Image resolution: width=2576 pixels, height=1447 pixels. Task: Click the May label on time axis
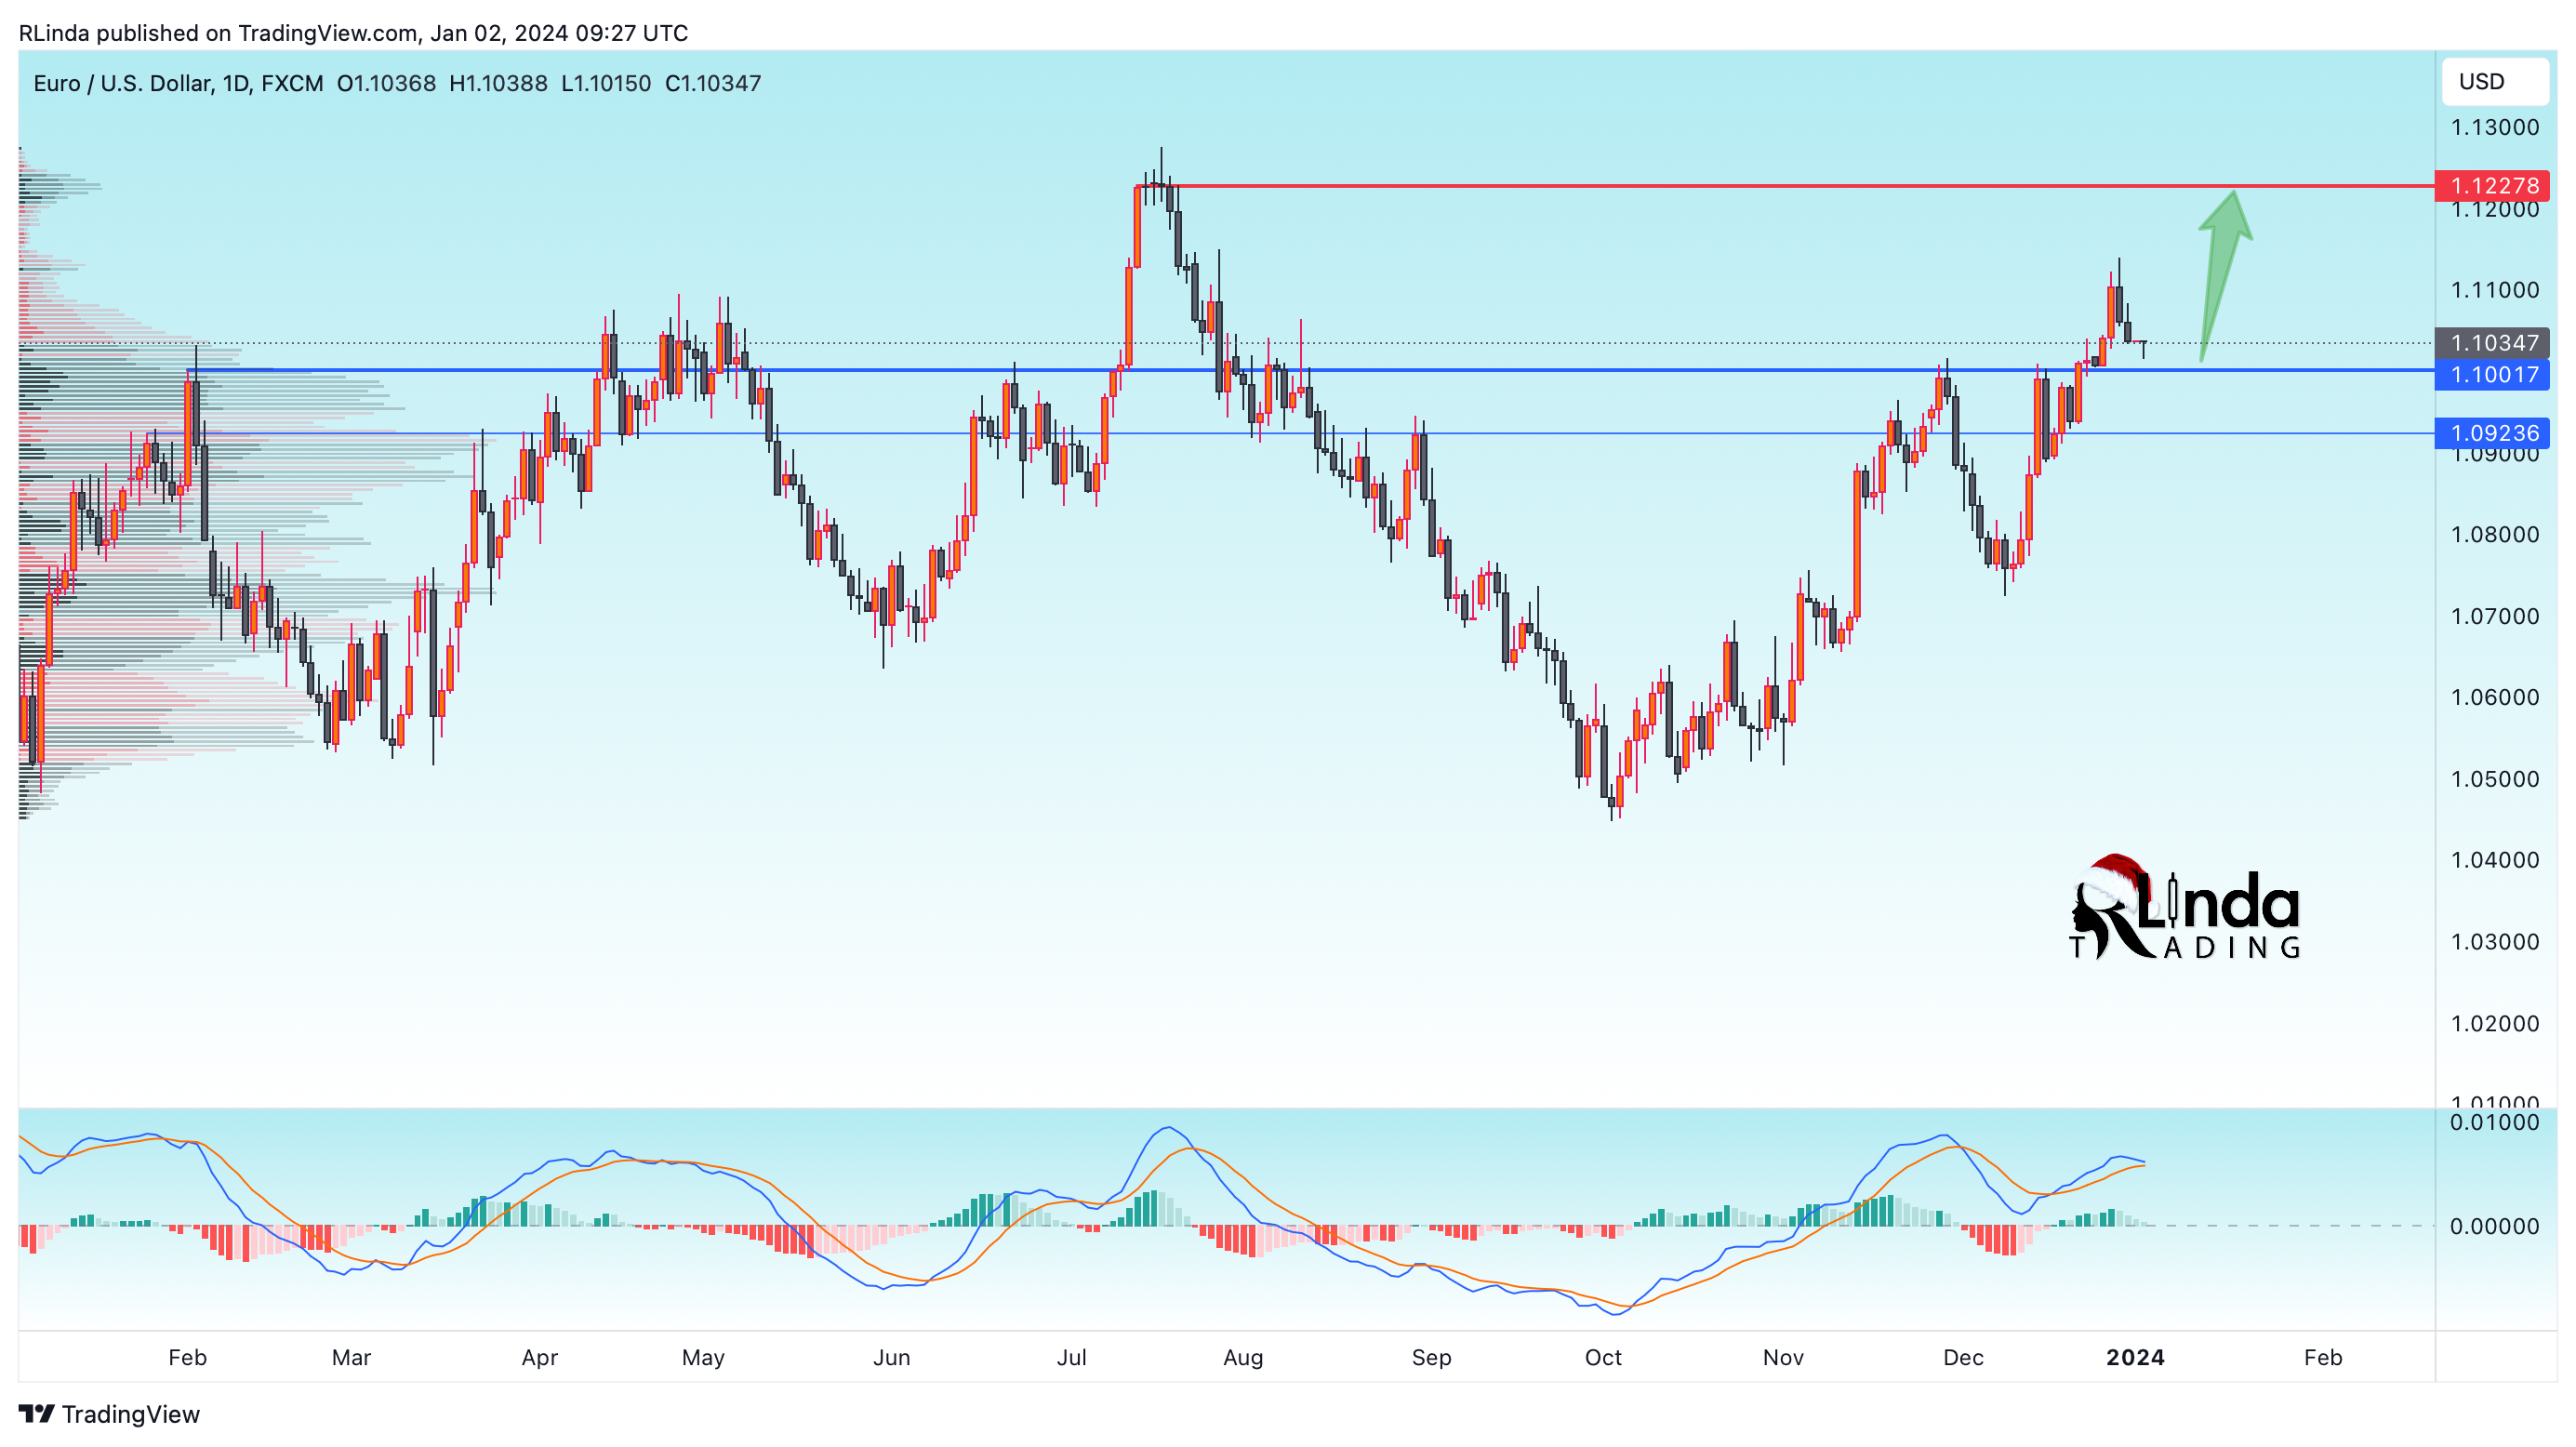pos(703,1357)
